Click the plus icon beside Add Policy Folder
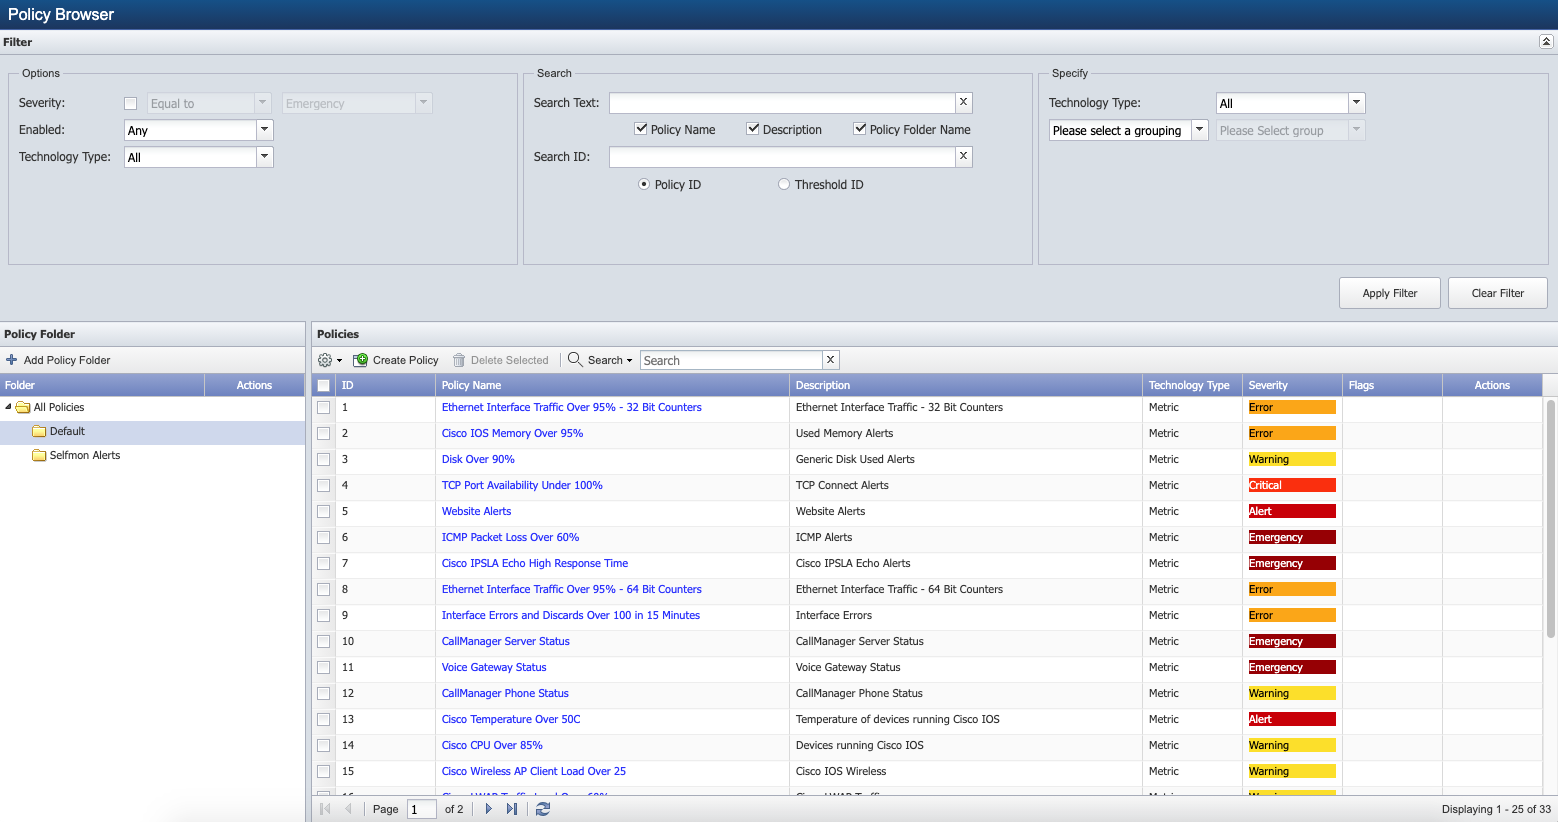Viewport: 1558px width, 822px height. 12,360
